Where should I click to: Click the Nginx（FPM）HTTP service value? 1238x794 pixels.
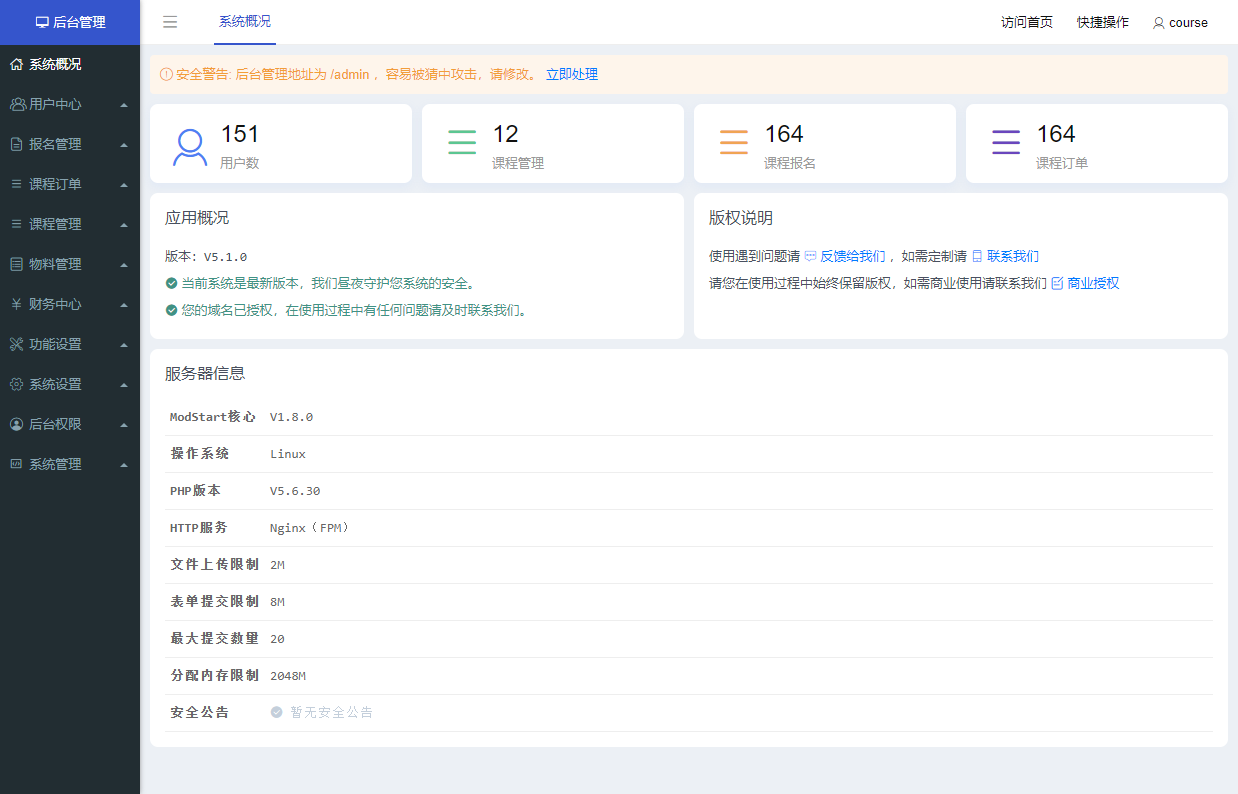click(x=311, y=528)
